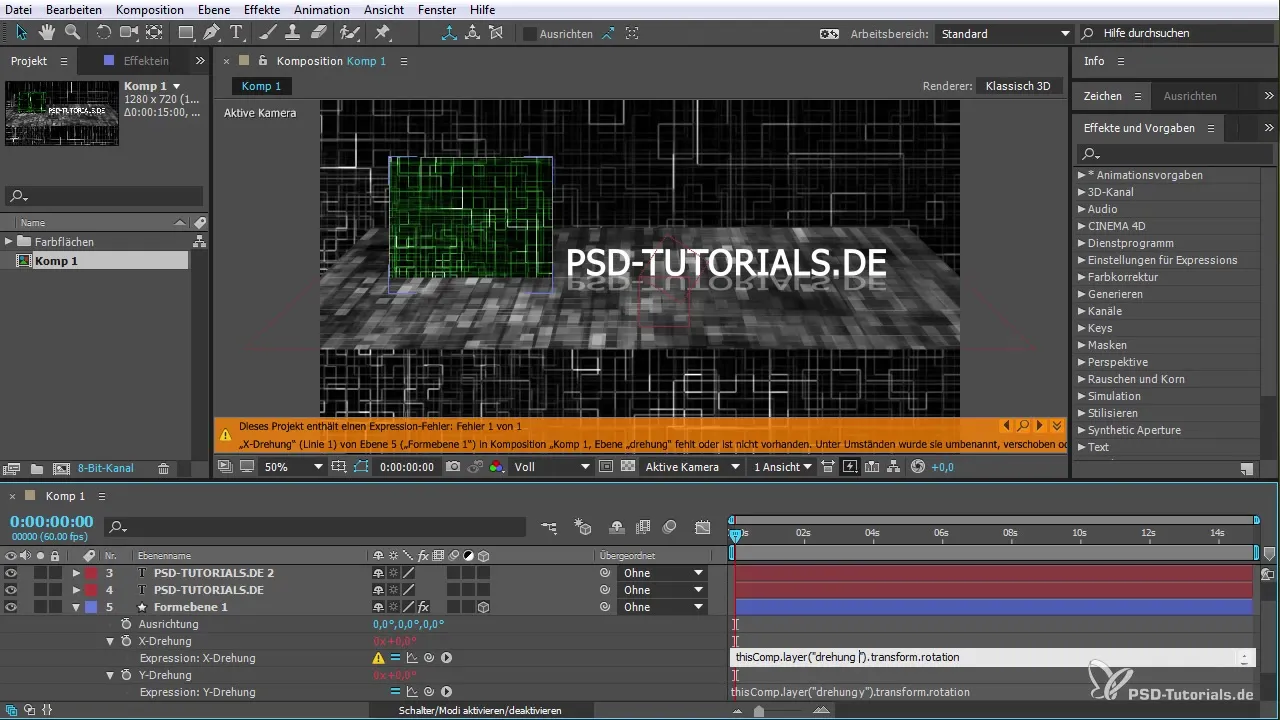
Task: Open the Arbeitsbereich Standard dropdown
Action: pos(1004,33)
